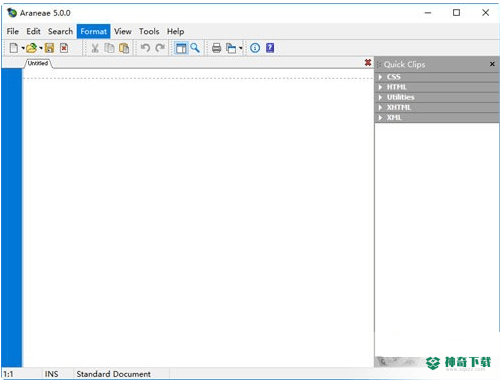This screenshot has width=500, height=381.
Task: Expand the CSS clips group
Action: pyautogui.click(x=437, y=77)
